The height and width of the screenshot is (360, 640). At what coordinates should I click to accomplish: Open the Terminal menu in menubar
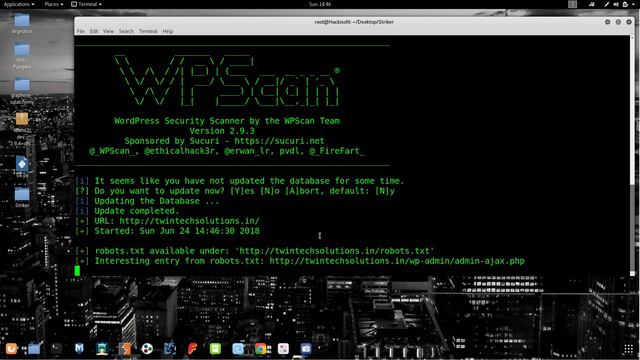pos(148,31)
